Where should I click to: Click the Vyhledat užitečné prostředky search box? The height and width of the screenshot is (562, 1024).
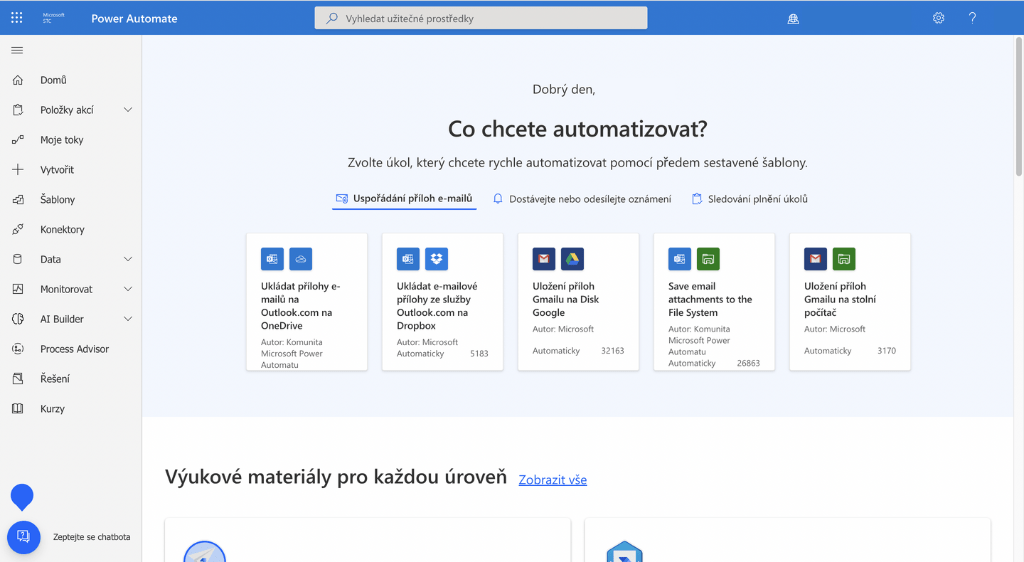coord(481,18)
